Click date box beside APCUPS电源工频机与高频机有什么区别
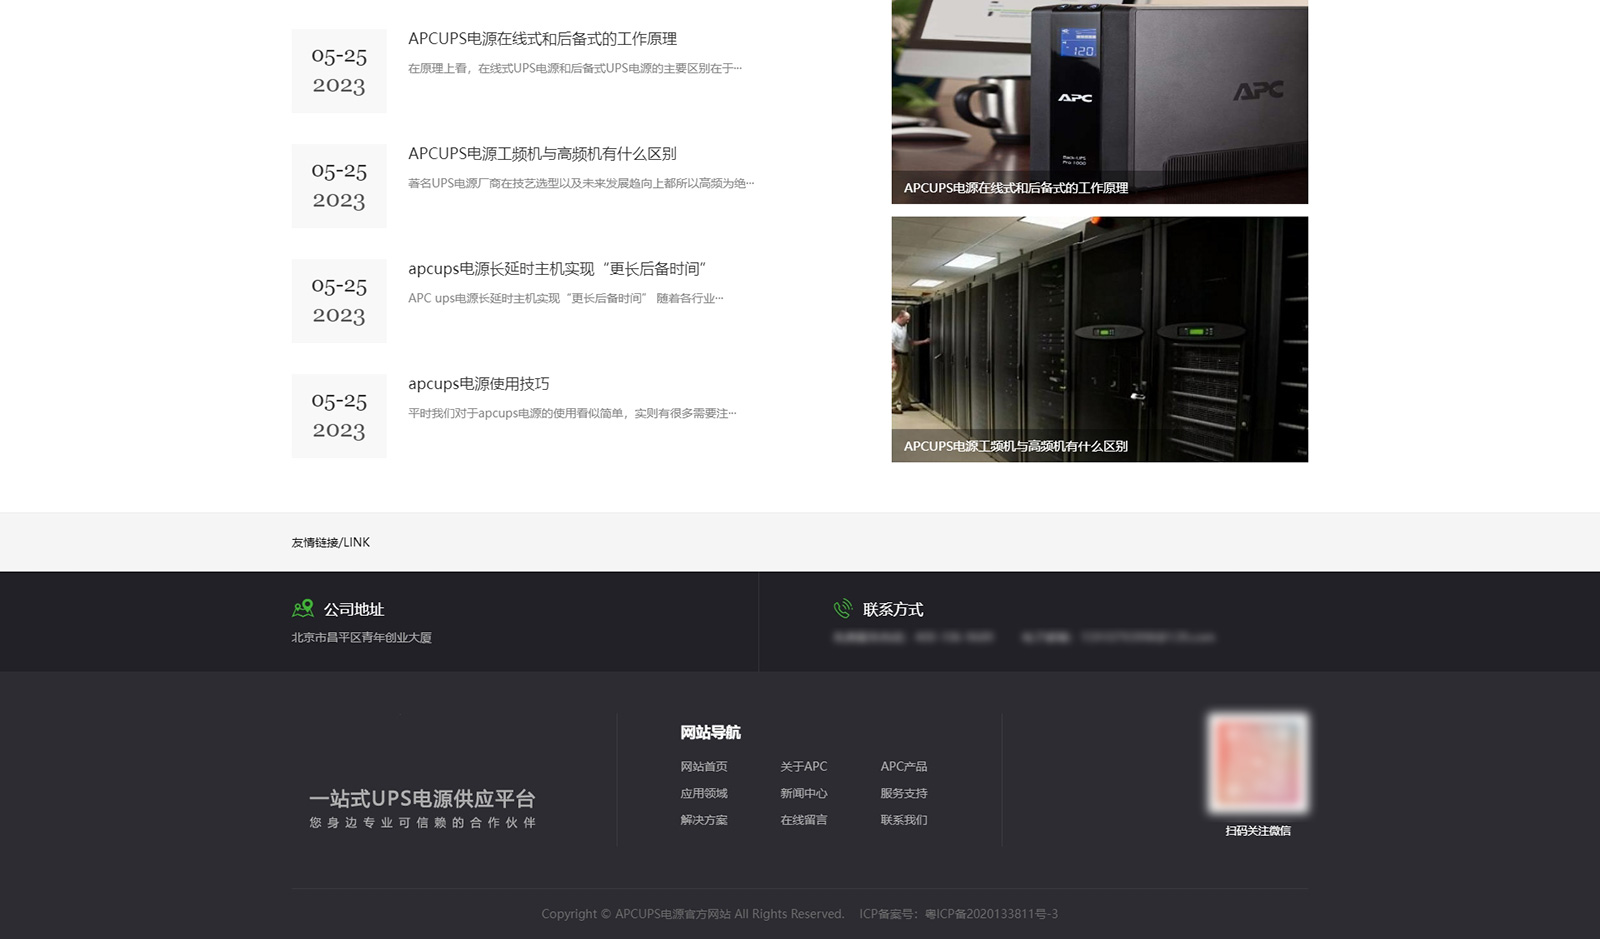The width and height of the screenshot is (1600, 939). (x=339, y=186)
